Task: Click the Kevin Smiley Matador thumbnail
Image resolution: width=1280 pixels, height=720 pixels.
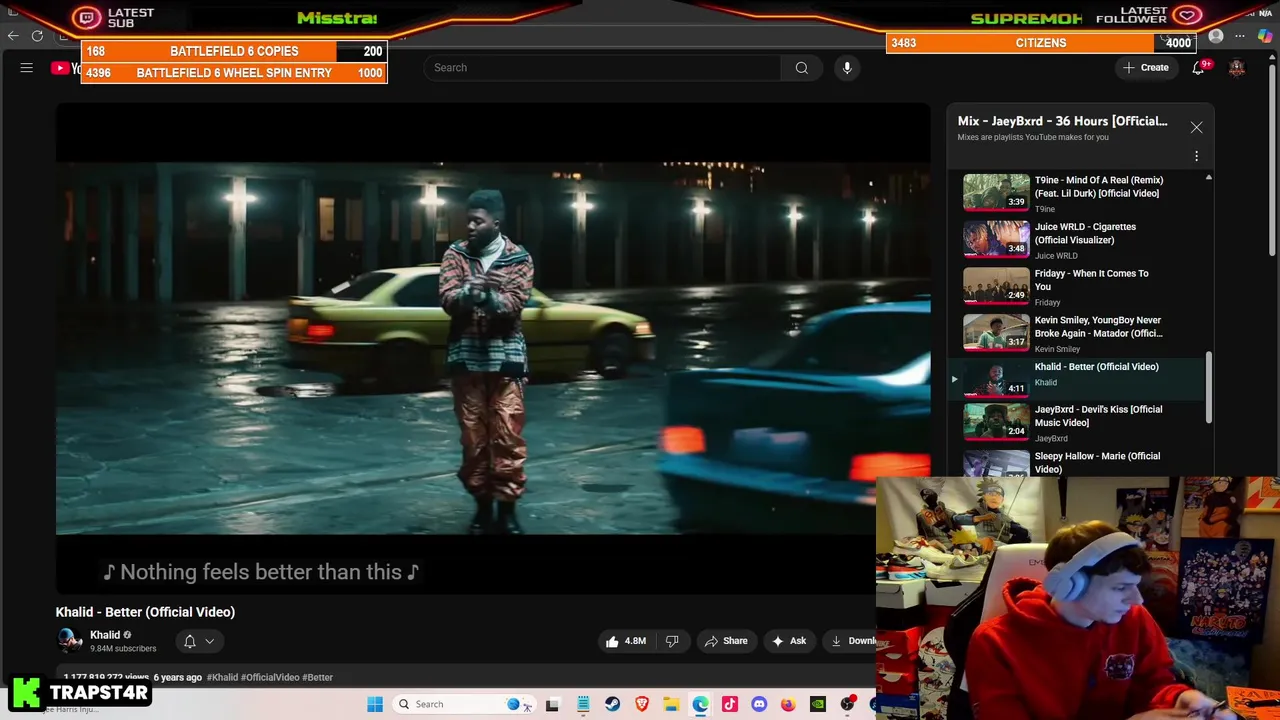Action: pos(996,333)
